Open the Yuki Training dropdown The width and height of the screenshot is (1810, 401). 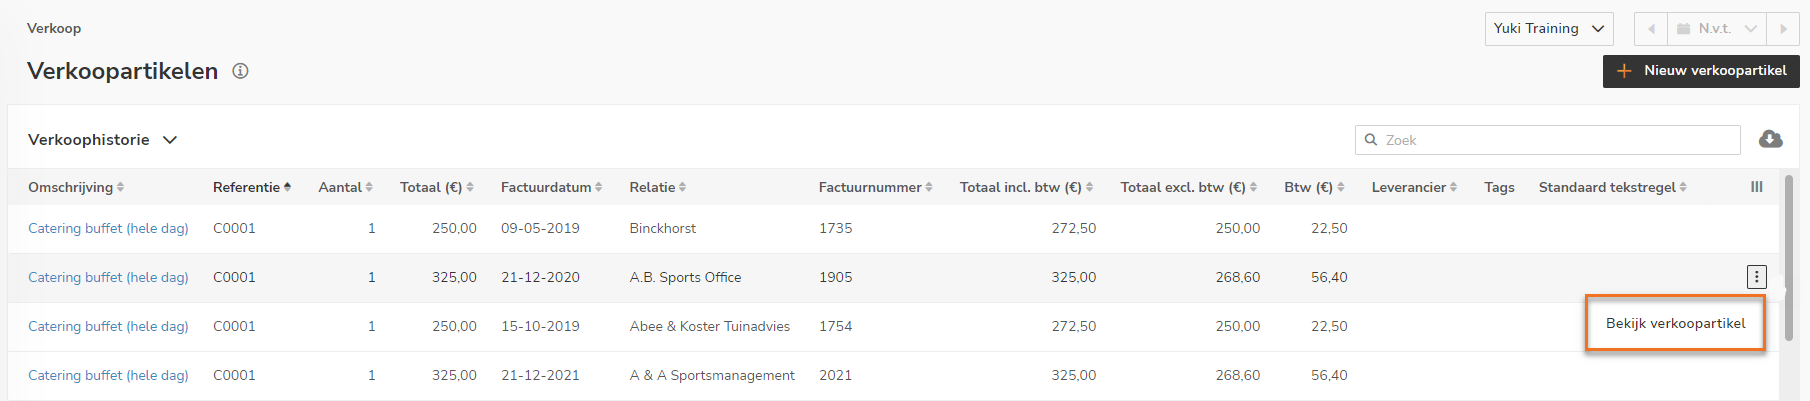[x=1549, y=29]
